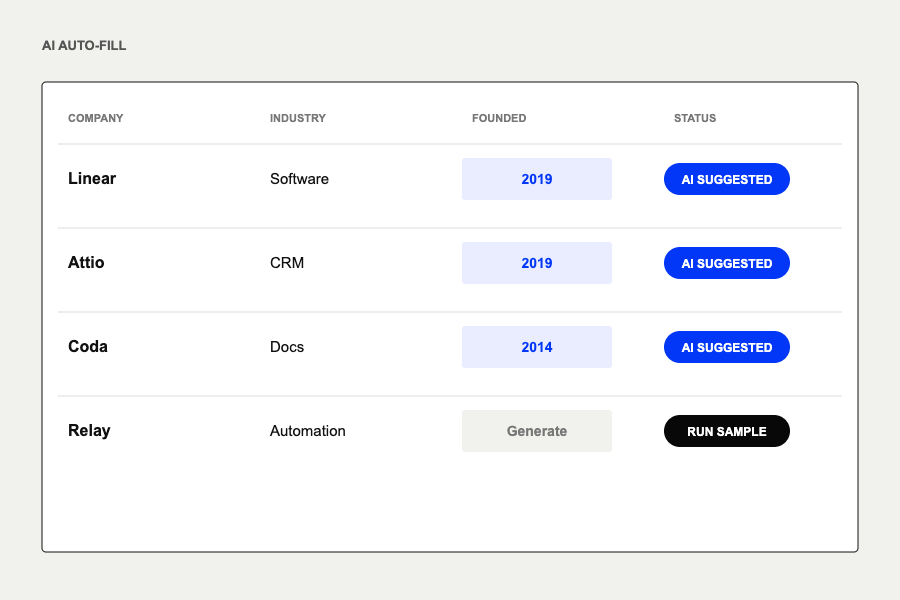Select the Relay company name
The height and width of the screenshot is (600, 900).
click(x=89, y=431)
